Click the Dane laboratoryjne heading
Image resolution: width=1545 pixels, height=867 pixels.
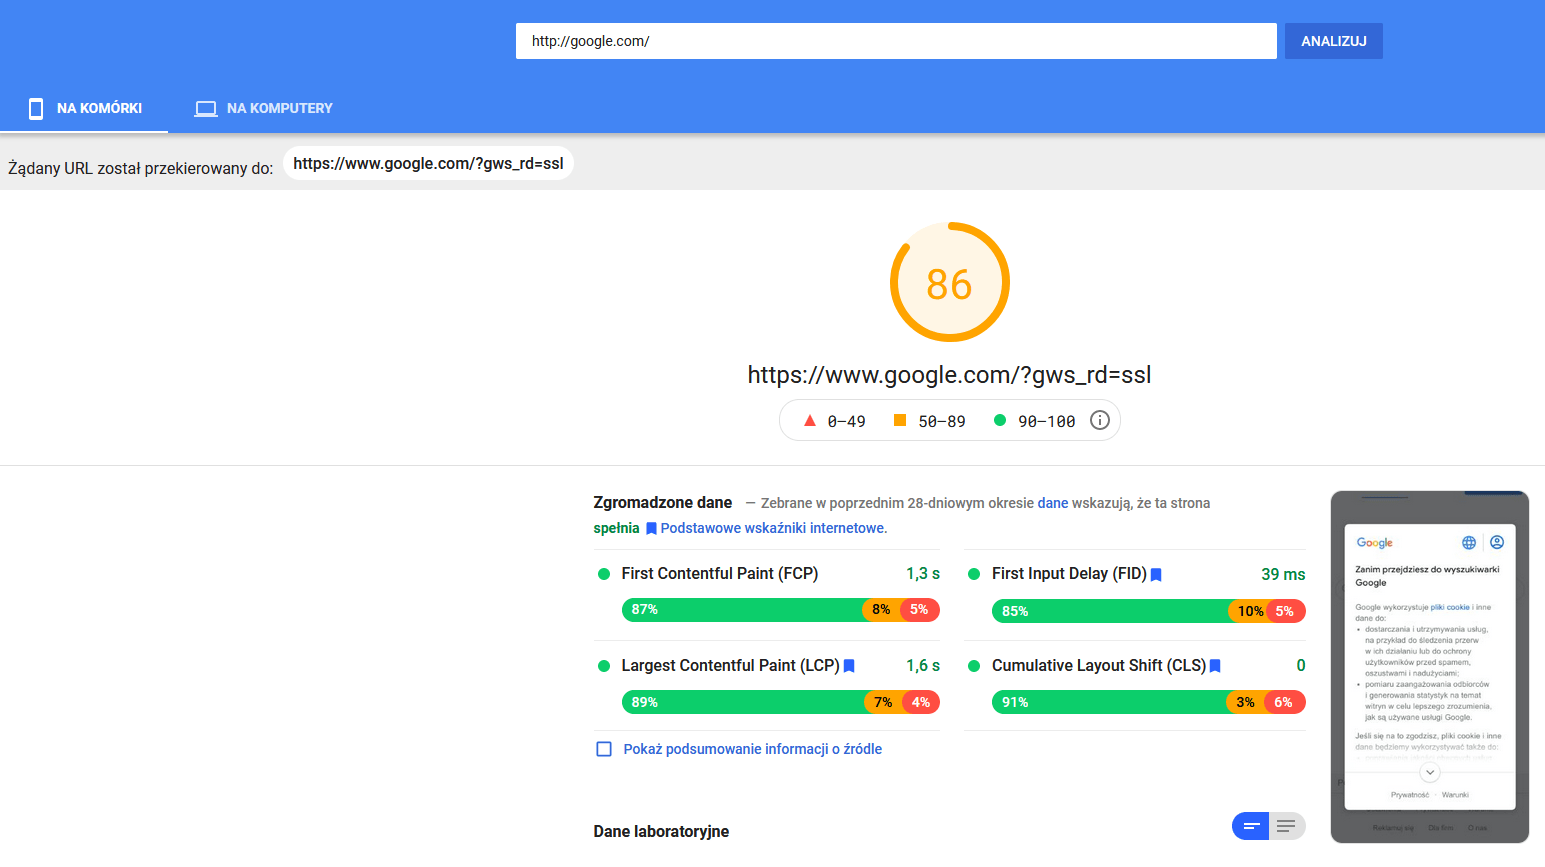click(x=661, y=832)
